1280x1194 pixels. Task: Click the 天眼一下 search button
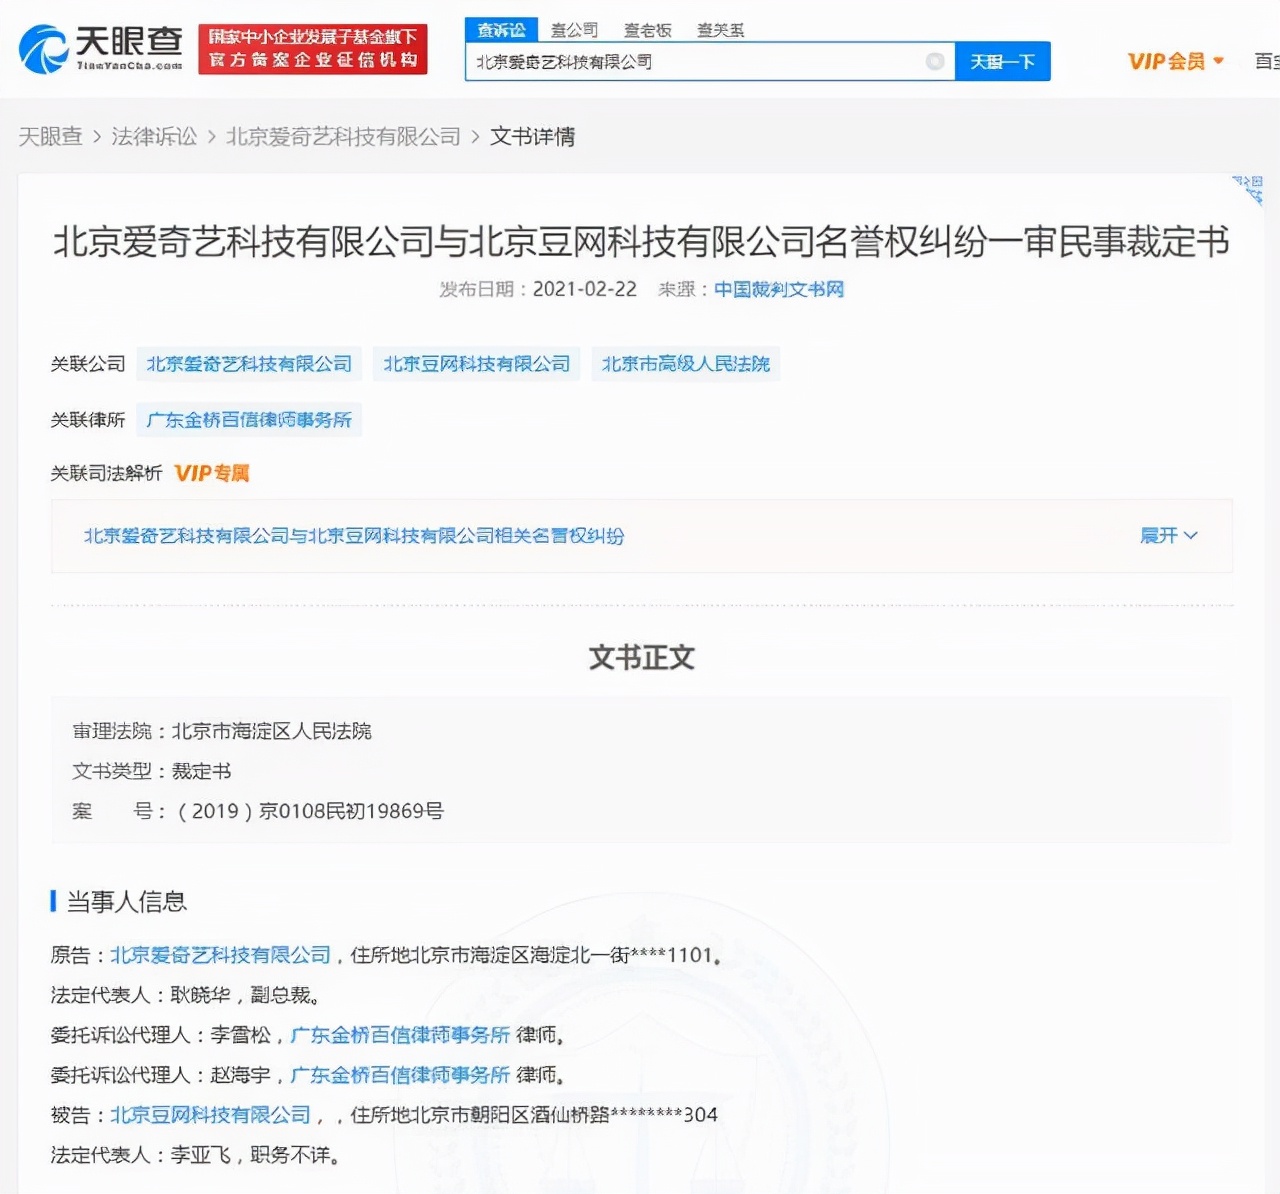(x=1002, y=61)
